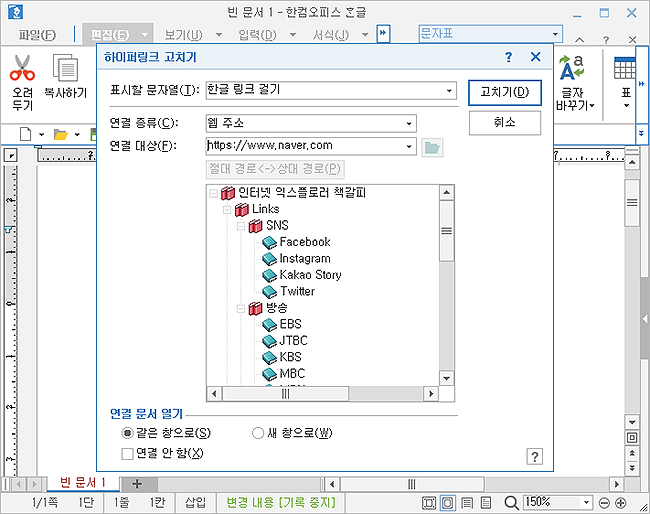Click the second view mode icon in status bar
This screenshot has height=514, width=650.
pos(448,503)
